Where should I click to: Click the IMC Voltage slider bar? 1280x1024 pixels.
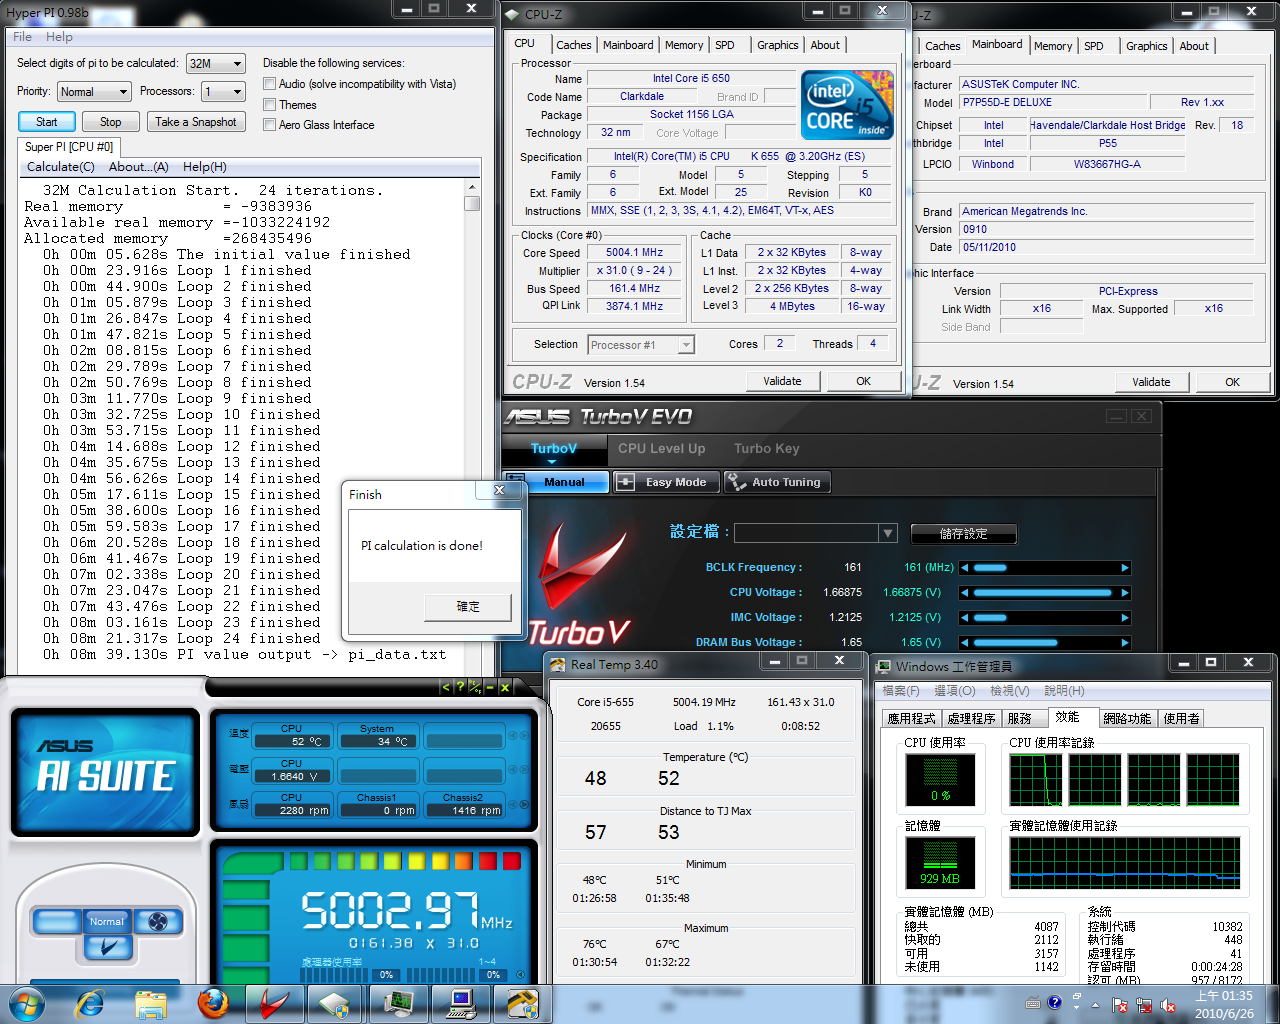tap(1045, 617)
